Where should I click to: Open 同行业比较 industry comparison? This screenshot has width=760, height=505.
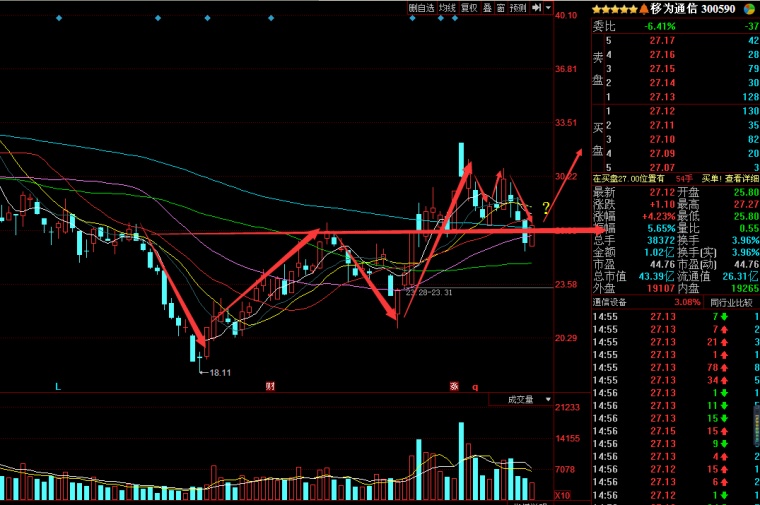(733, 302)
